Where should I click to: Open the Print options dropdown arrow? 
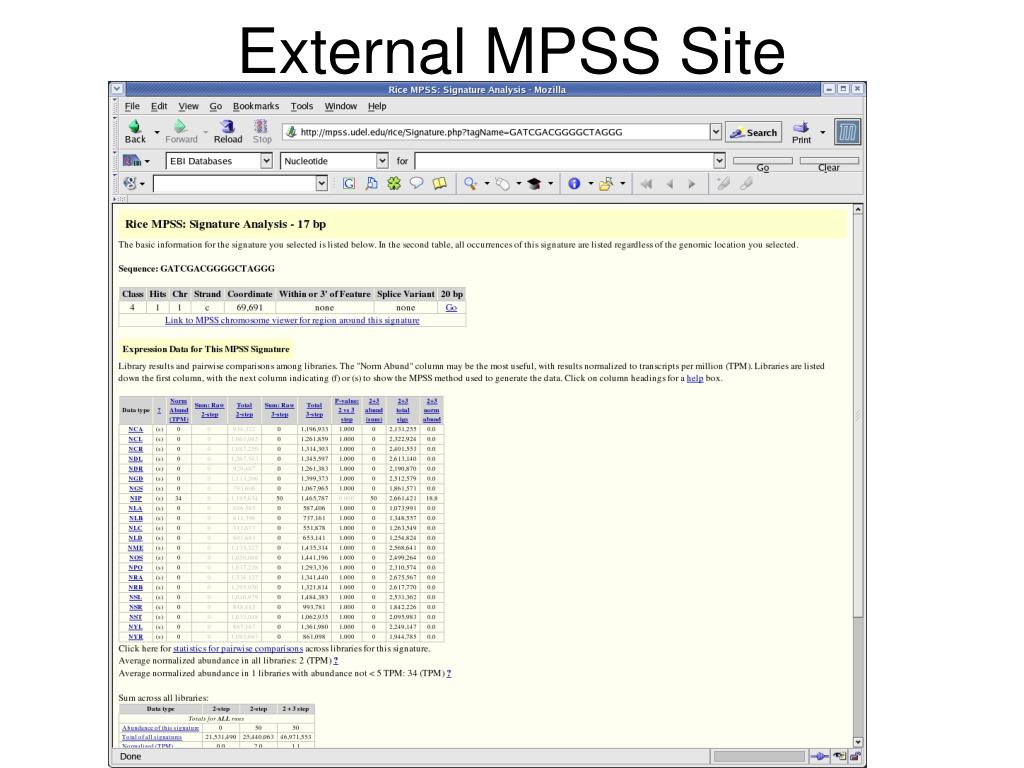[x=823, y=132]
